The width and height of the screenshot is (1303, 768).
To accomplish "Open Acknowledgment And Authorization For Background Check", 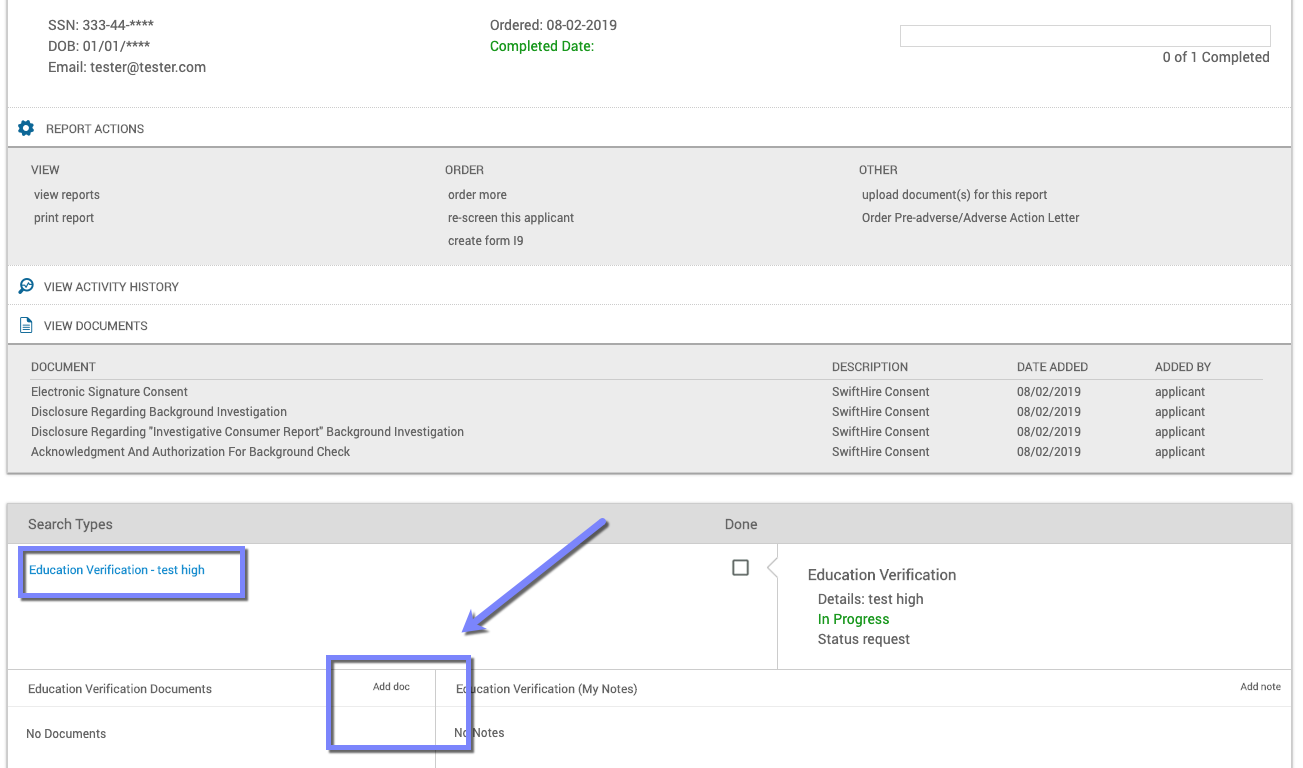I will [x=191, y=452].
